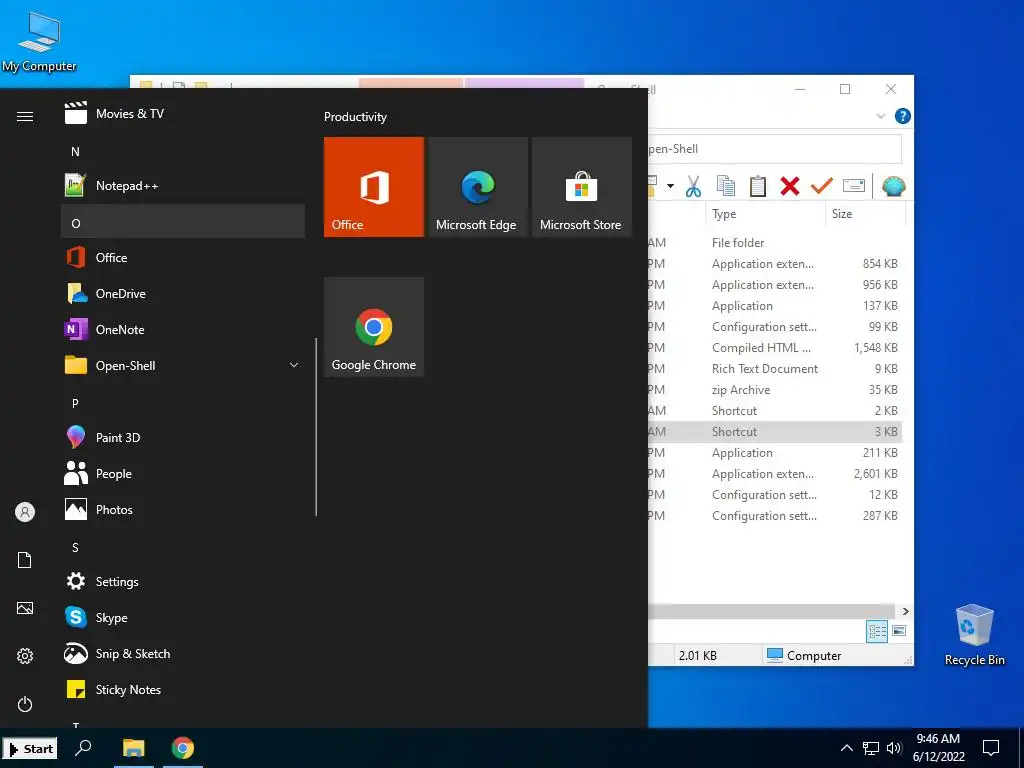Click the letter O section header

click(x=183, y=223)
